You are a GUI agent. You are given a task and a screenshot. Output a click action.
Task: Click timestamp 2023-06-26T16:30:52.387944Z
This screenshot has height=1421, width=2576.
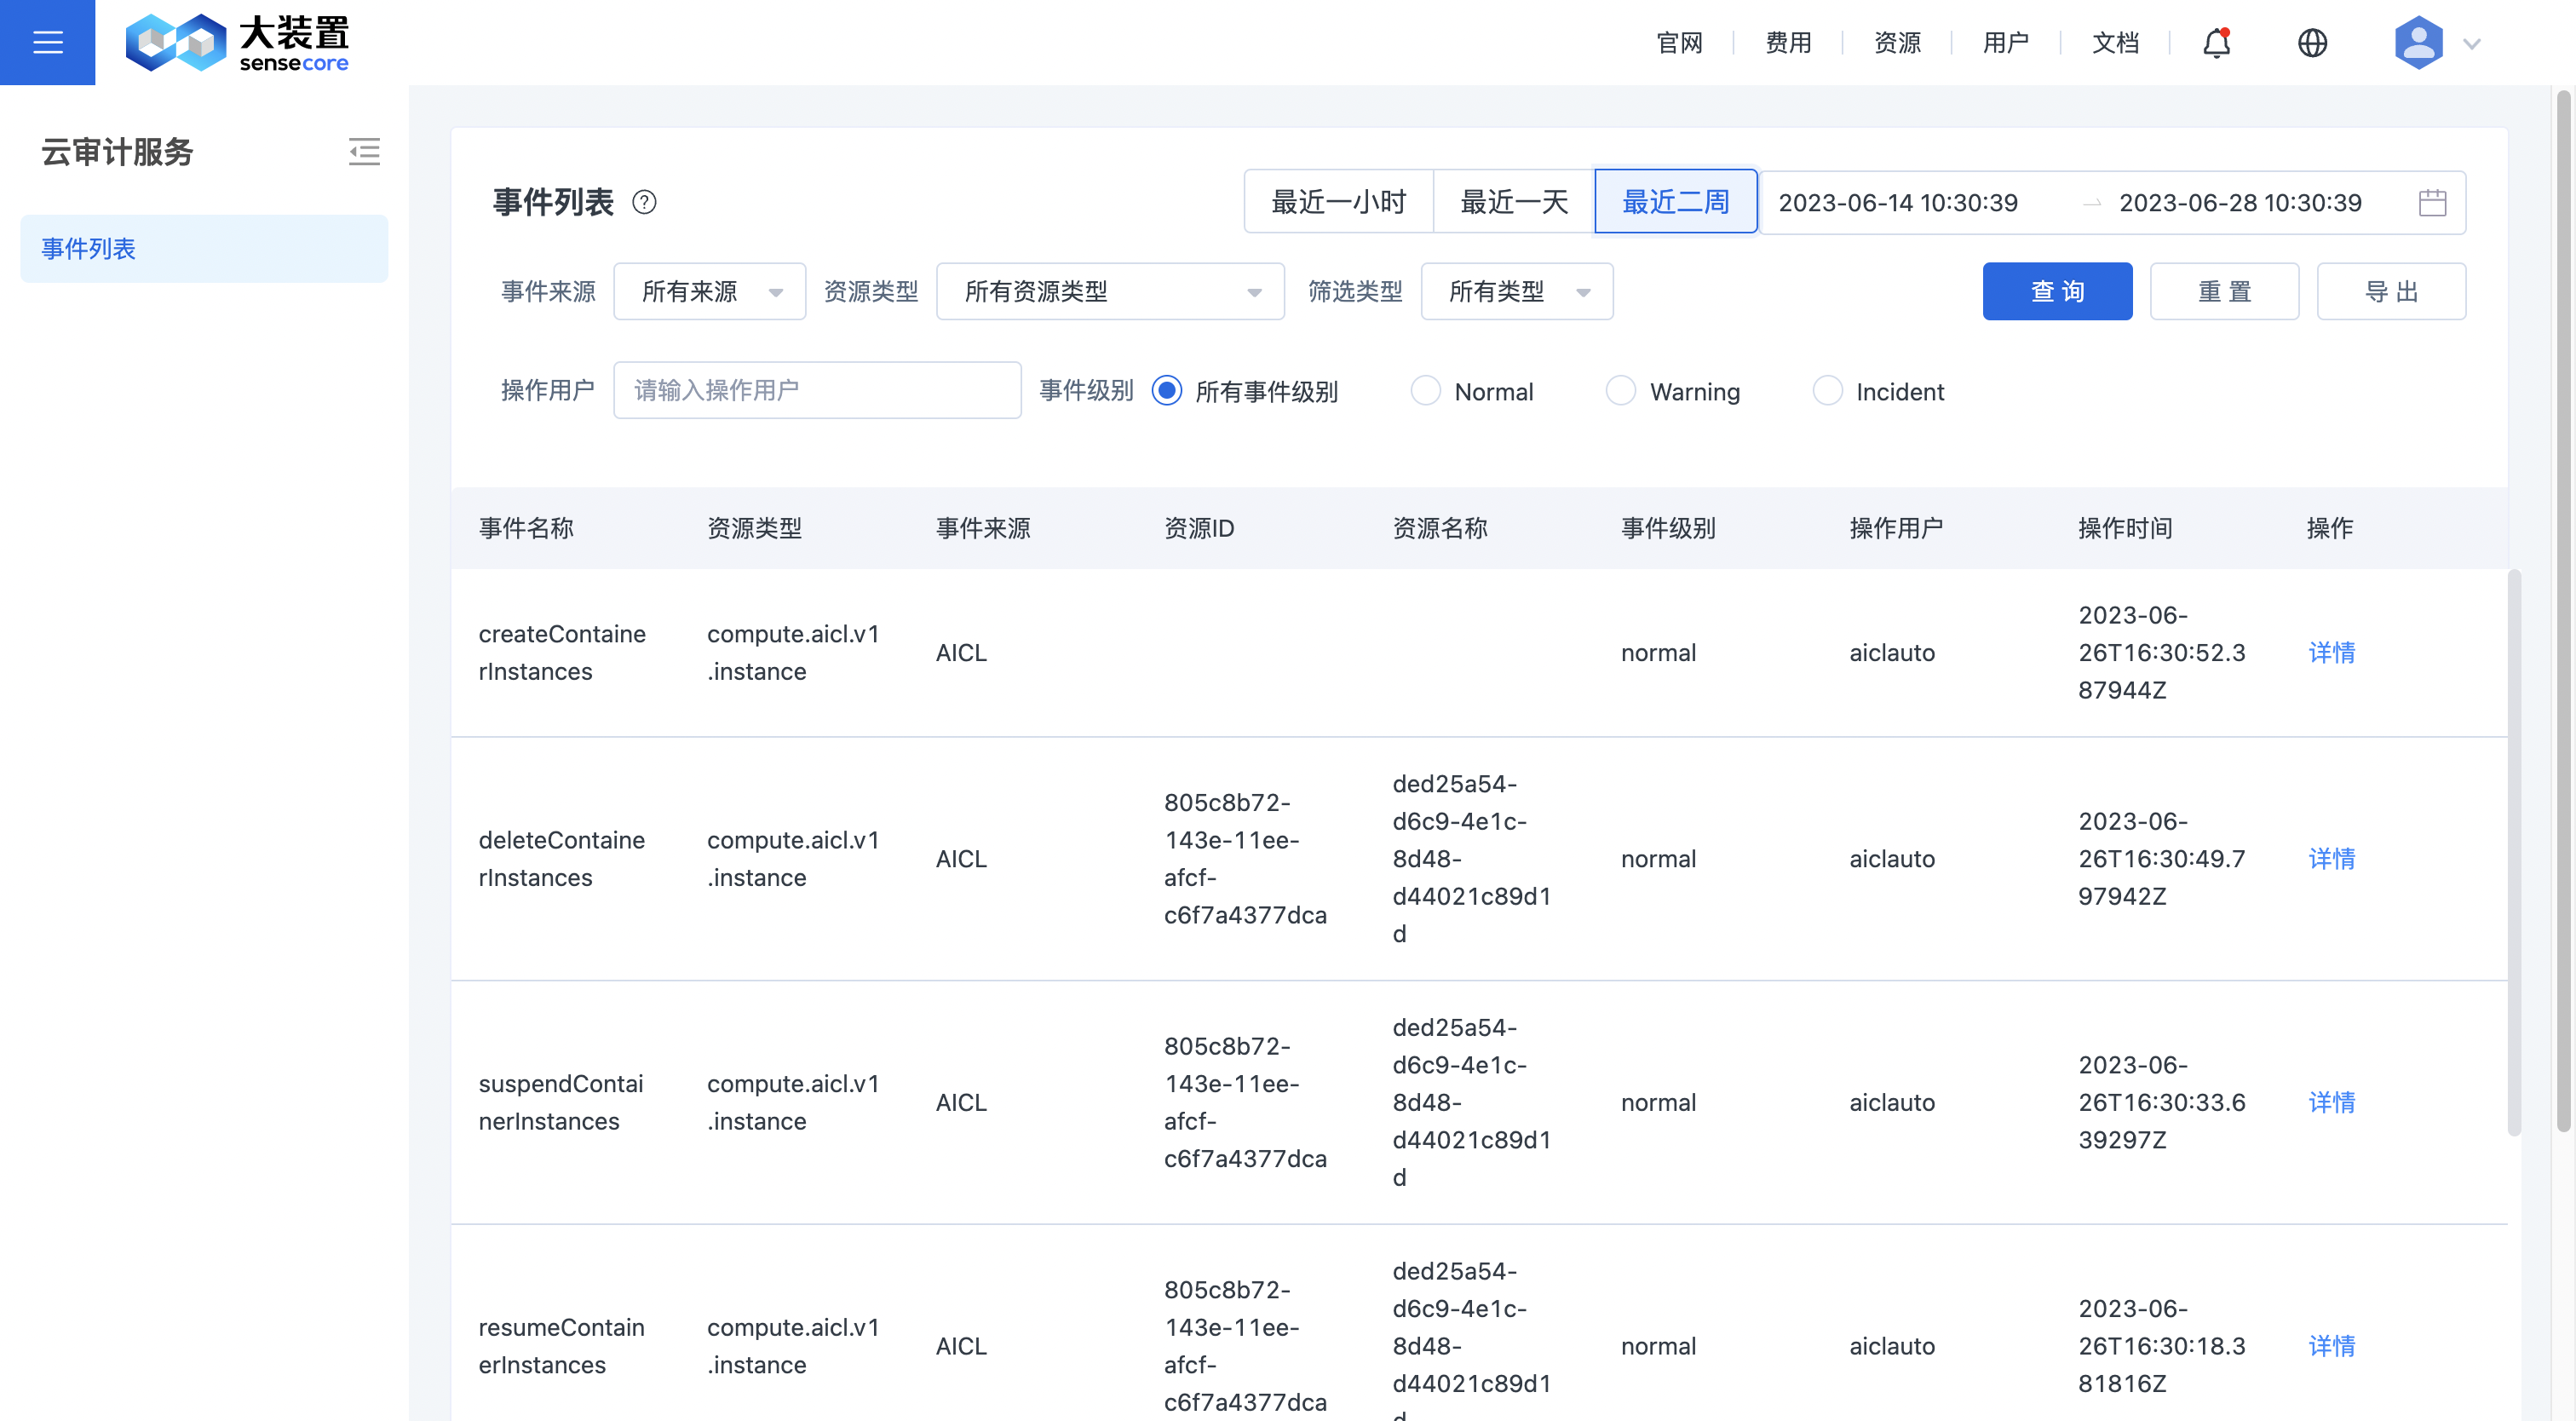click(x=2162, y=653)
